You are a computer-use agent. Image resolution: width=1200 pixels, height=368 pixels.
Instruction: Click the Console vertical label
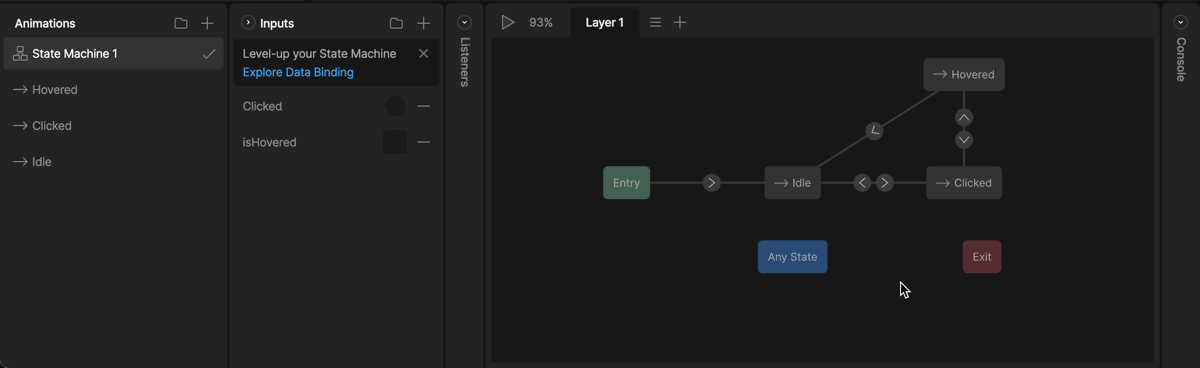pyautogui.click(x=1181, y=59)
